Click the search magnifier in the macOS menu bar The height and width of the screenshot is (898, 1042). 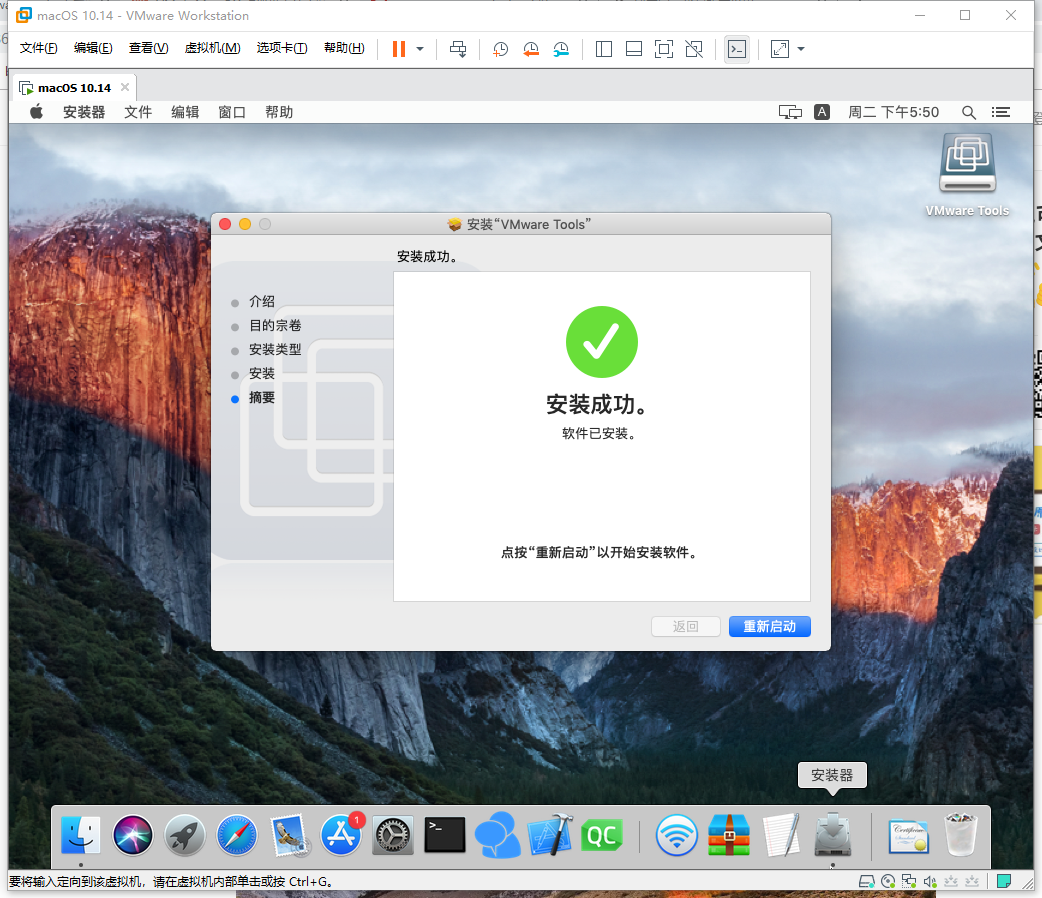(968, 112)
